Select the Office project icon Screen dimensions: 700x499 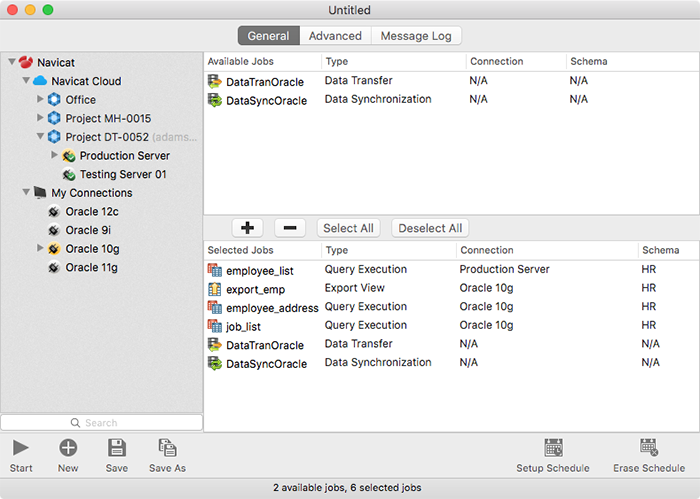pyautogui.click(x=54, y=100)
